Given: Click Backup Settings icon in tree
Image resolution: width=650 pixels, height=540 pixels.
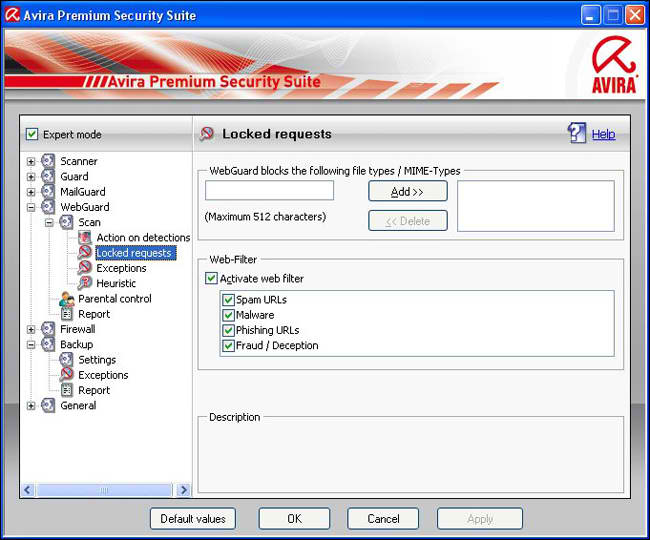Looking at the screenshot, I should pos(67,360).
